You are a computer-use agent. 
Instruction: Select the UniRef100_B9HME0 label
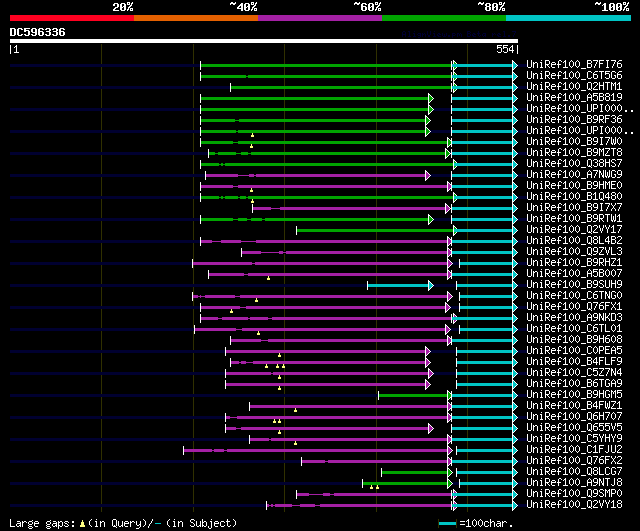coord(574,186)
